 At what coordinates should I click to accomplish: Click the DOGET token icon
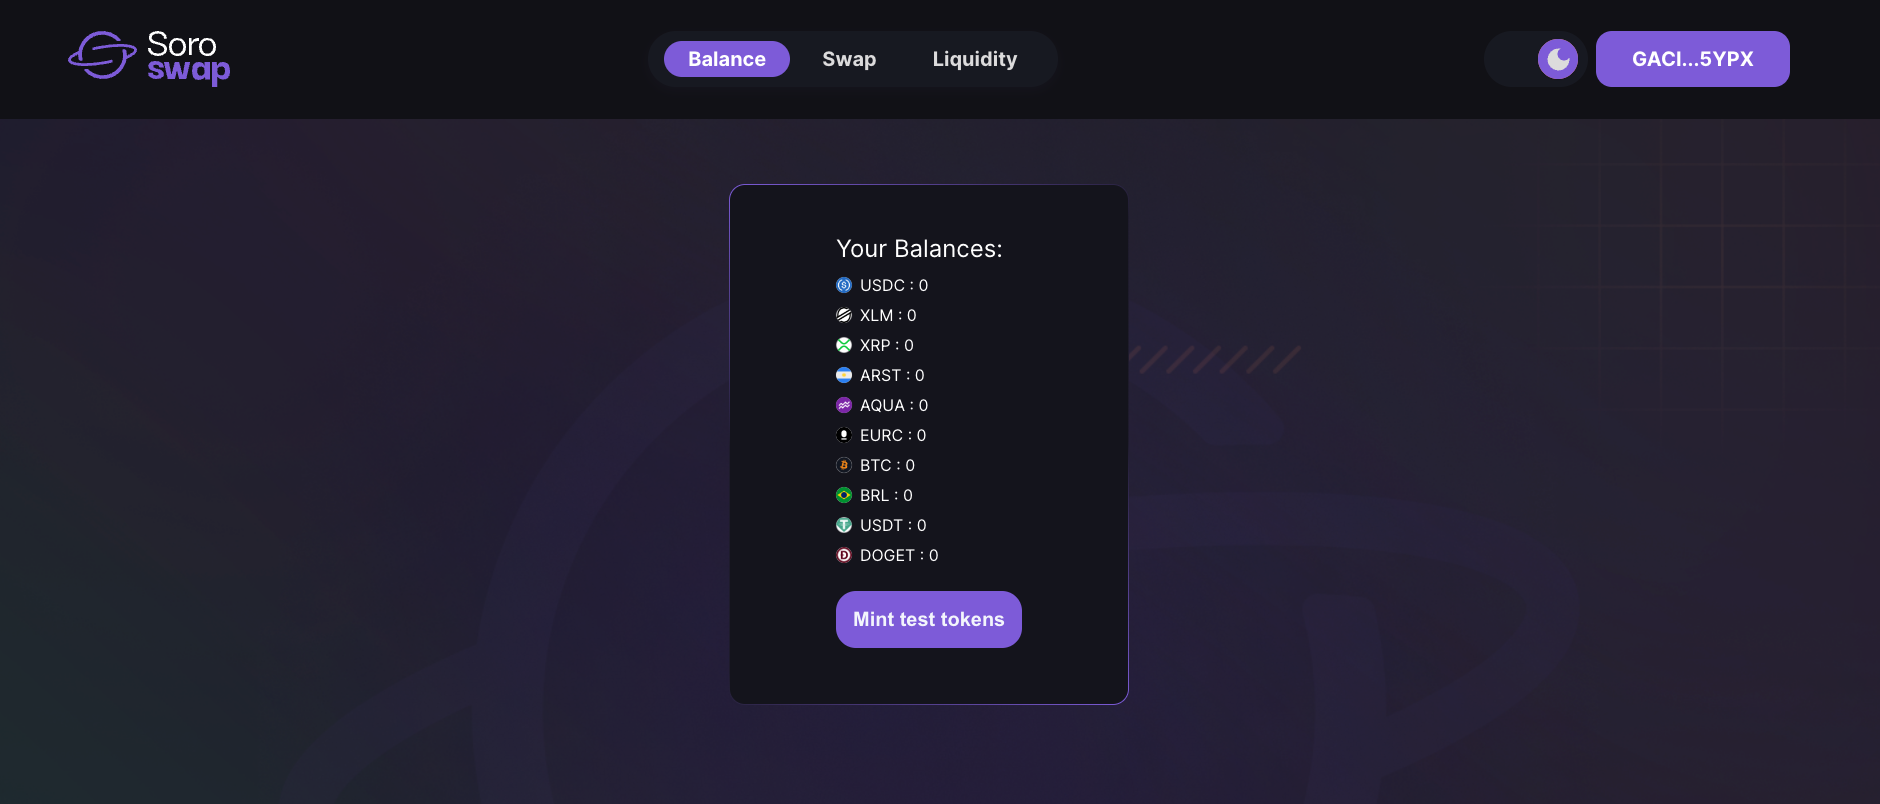click(x=844, y=555)
